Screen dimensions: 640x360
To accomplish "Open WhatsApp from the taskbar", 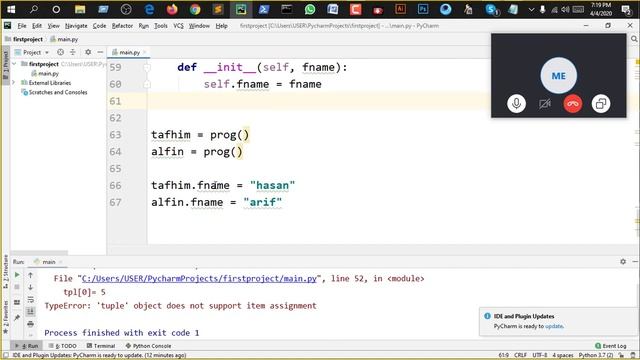I will pyautogui.click(x=310, y=9).
